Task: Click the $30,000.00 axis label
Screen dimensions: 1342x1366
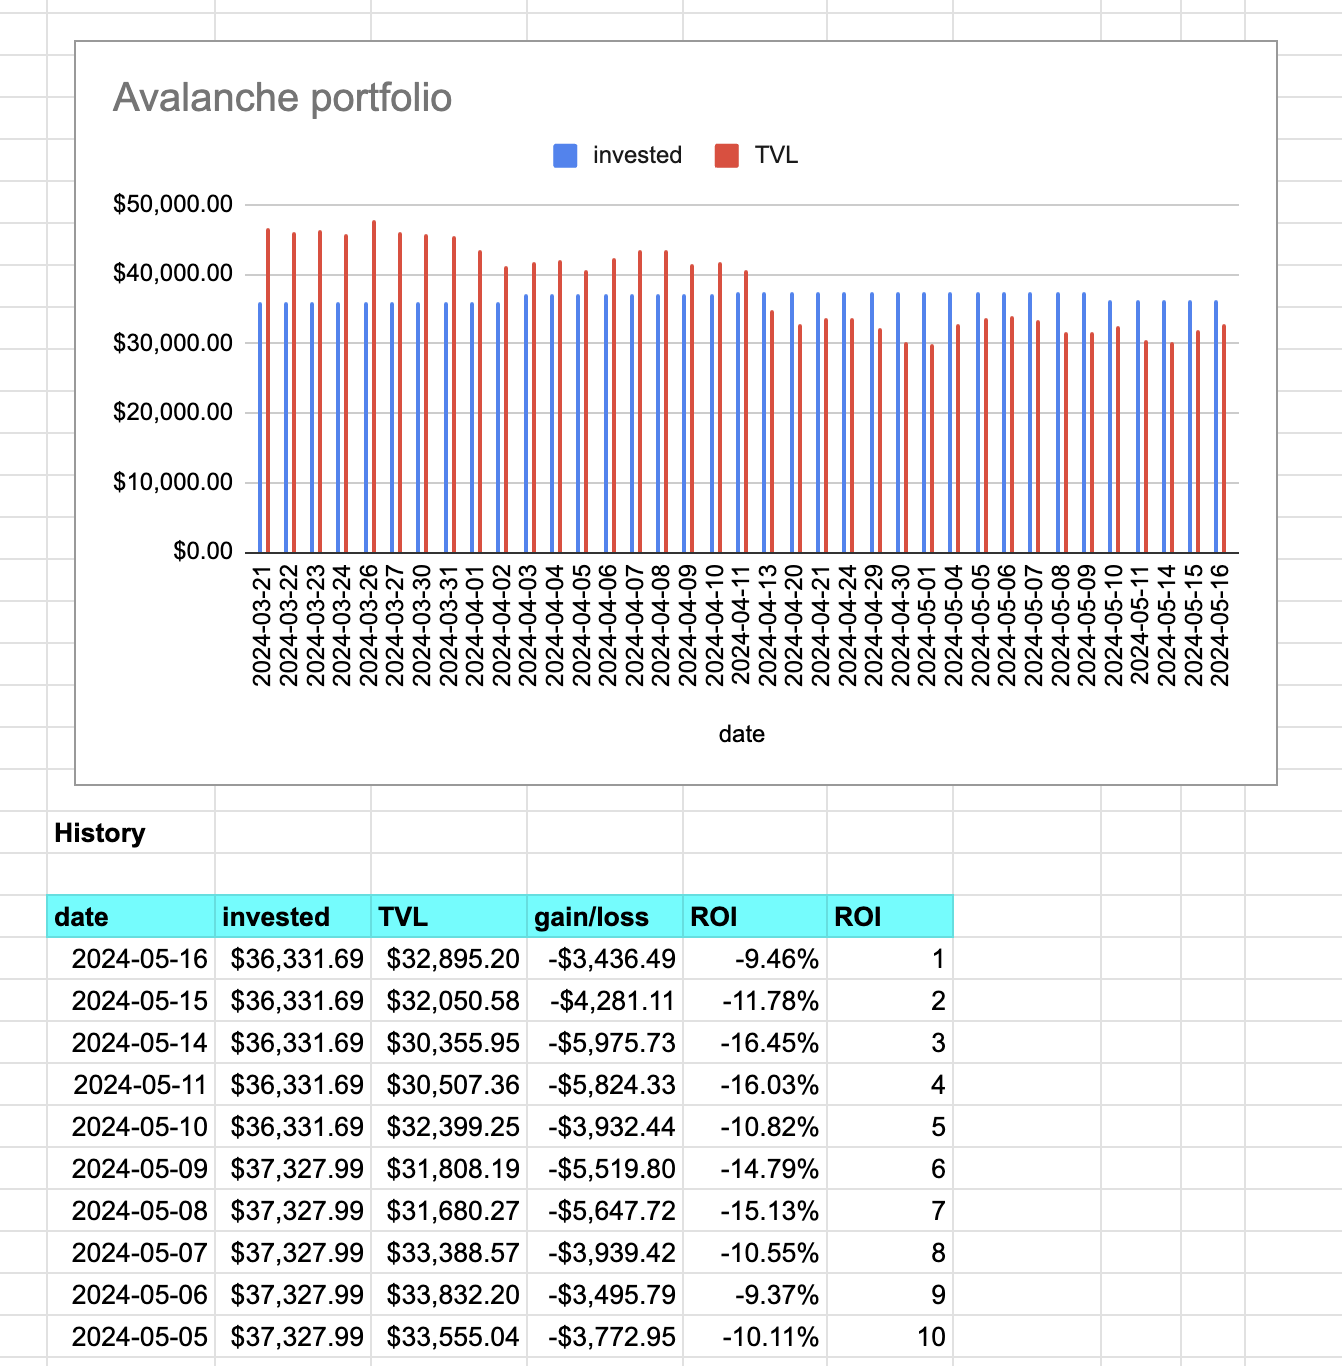Action: pos(172,344)
